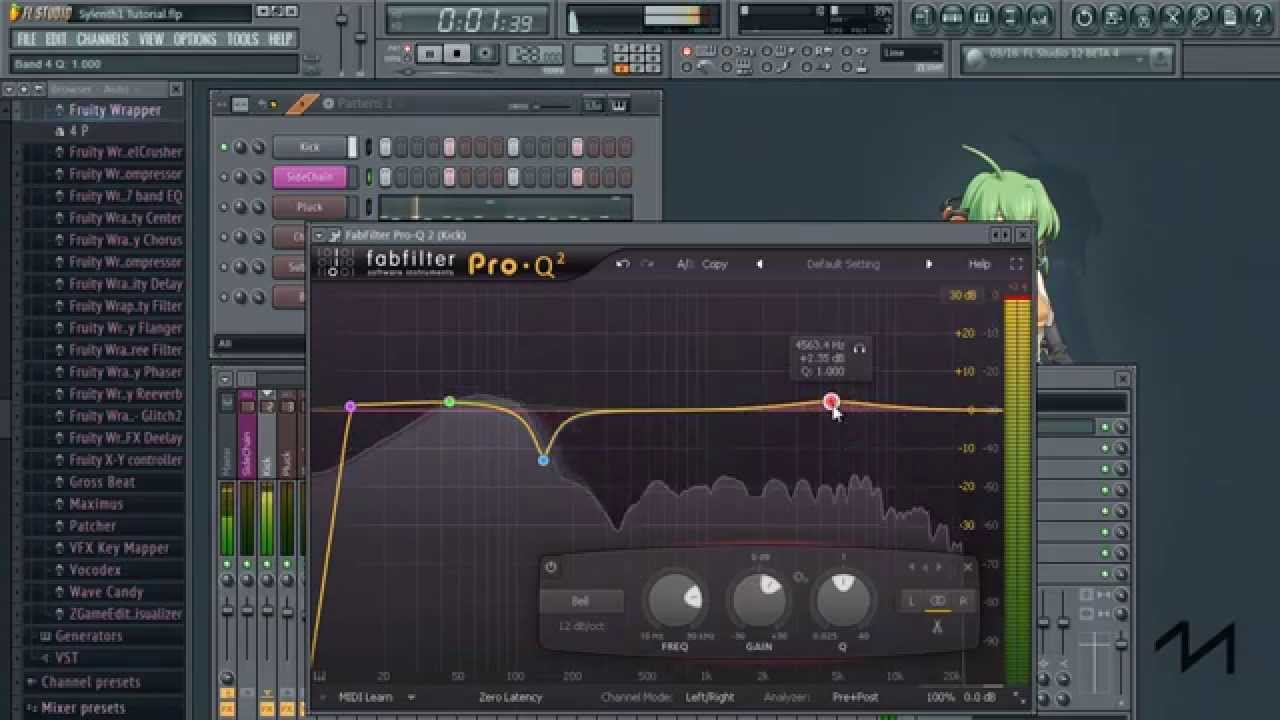The image size is (1280, 720).
Task: Toggle the Pluck channel mute LED
Action: [x=224, y=207]
